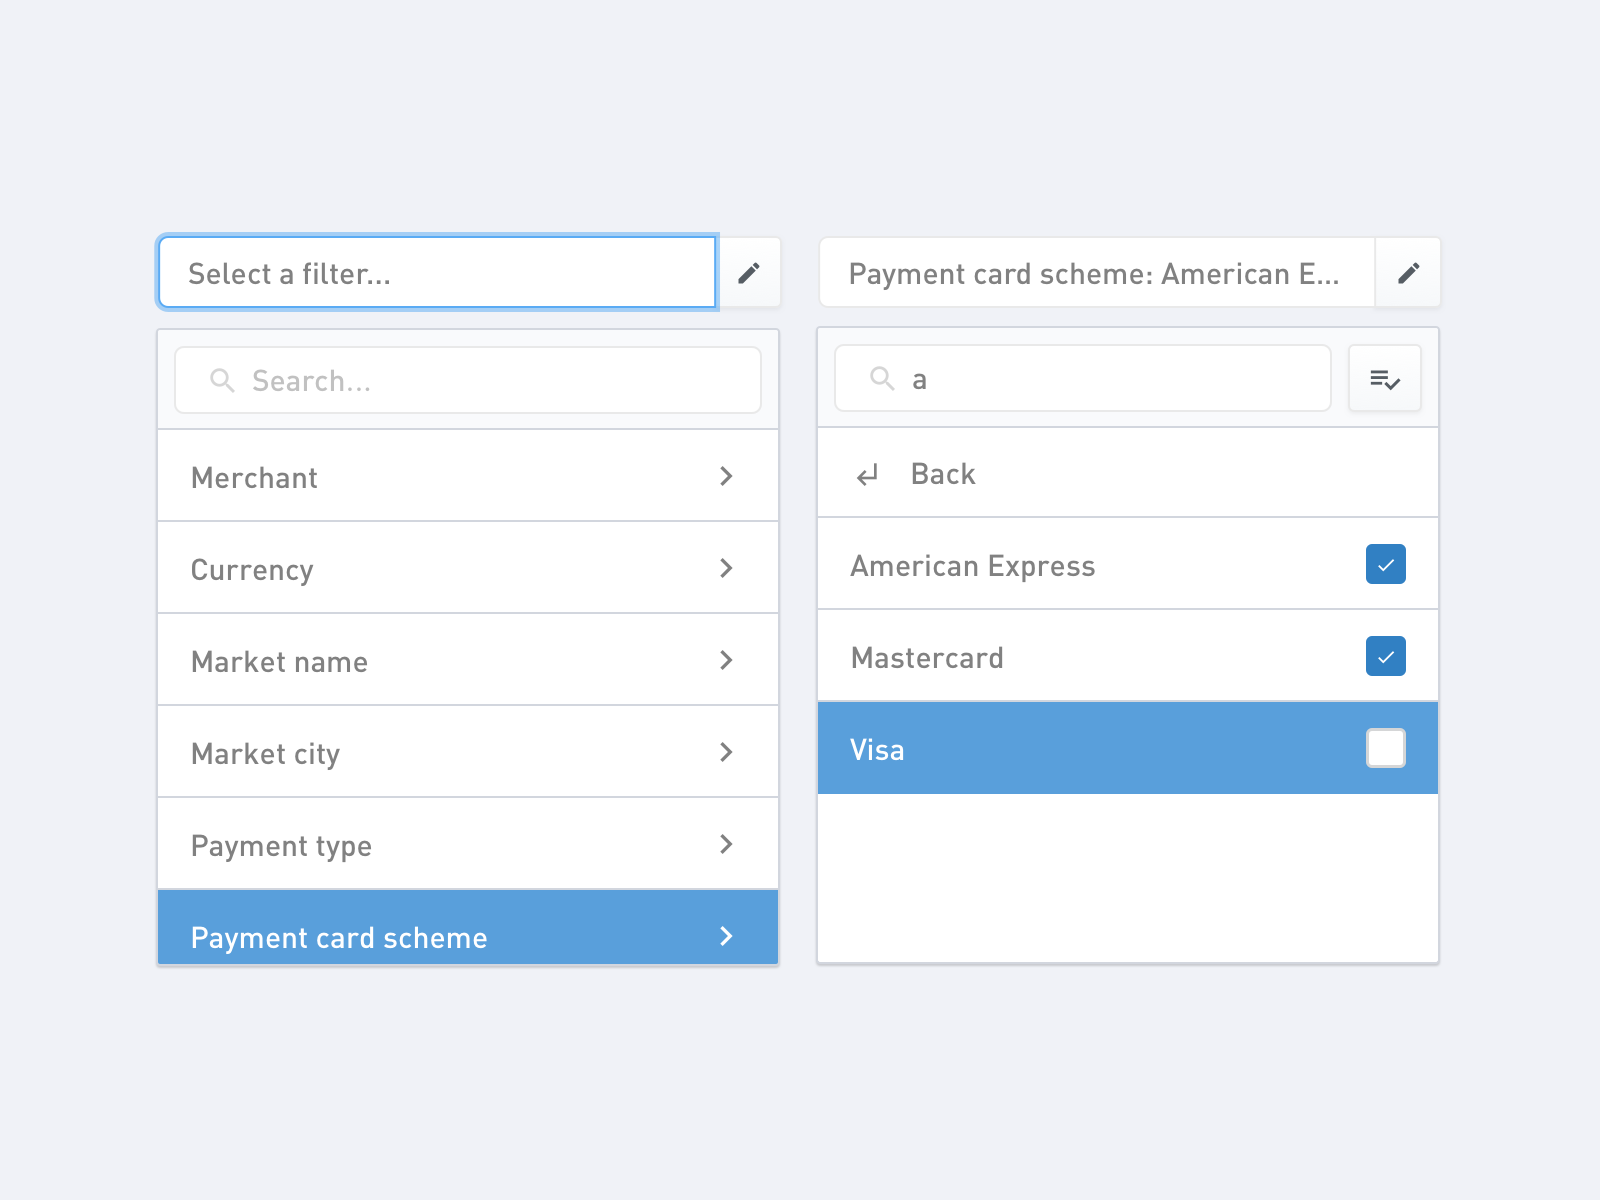Uncheck the American Express checkbox
The image size is (1600, 1200).
click(1385, 565)
